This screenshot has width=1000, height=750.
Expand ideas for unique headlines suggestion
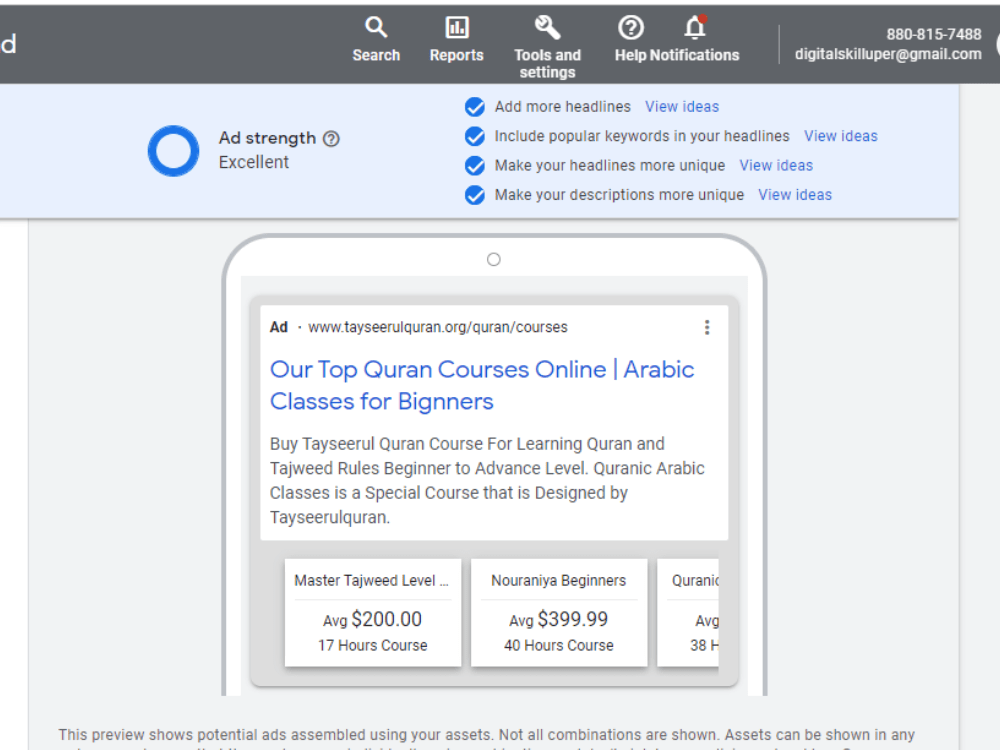point(776,165)
